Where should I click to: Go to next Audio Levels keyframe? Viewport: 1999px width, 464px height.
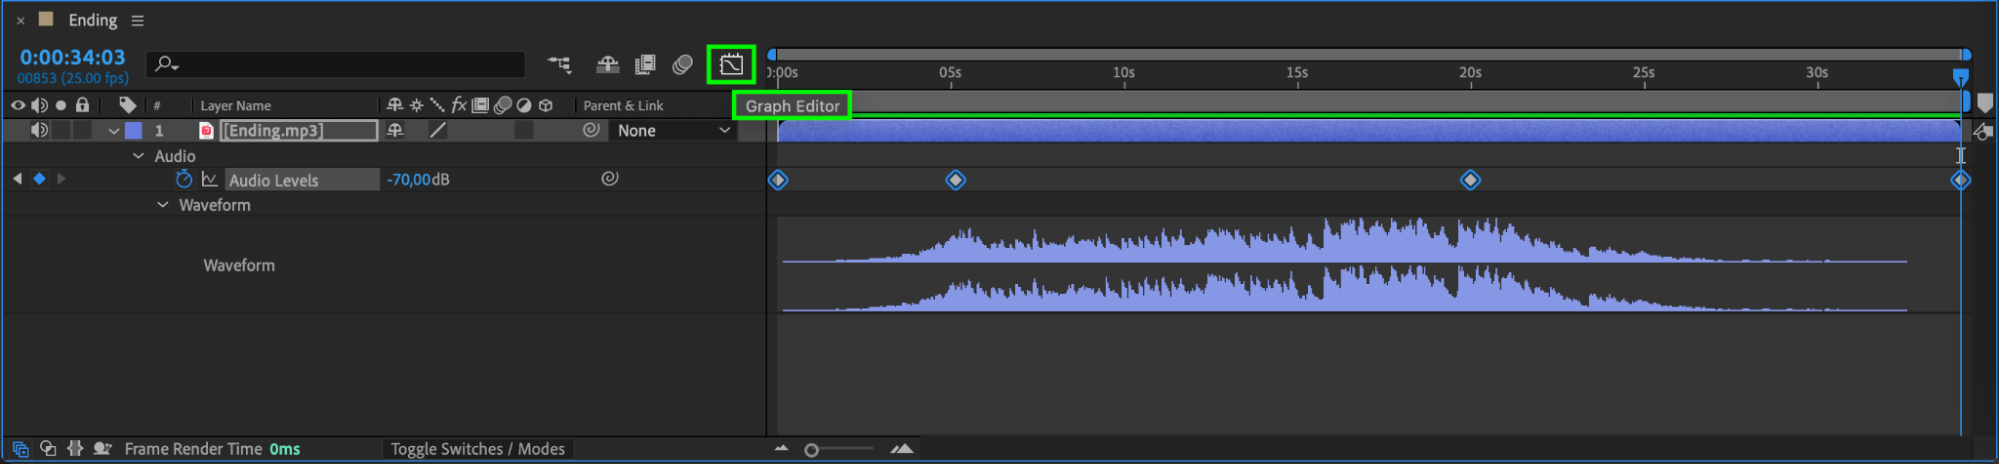(x=61, y=179)
